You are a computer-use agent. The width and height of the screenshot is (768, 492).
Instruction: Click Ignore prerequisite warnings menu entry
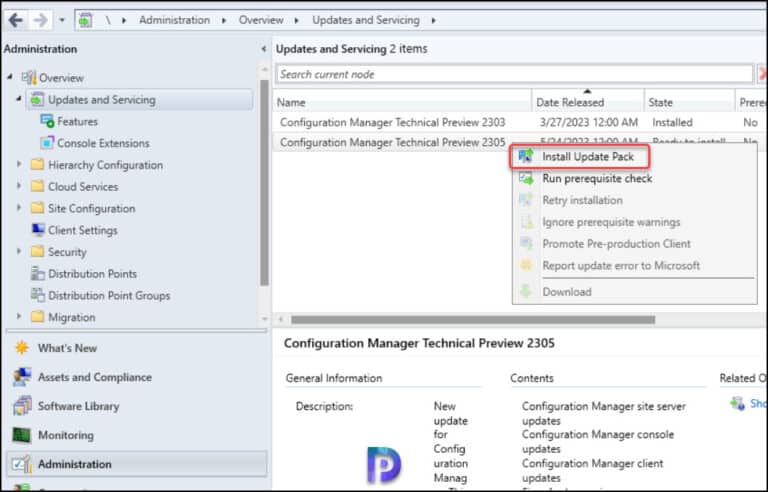[611, 222]
